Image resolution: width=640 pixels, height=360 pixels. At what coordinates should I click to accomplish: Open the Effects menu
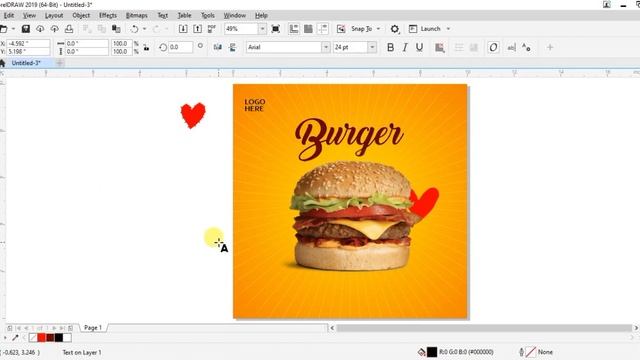pos(108,16)
